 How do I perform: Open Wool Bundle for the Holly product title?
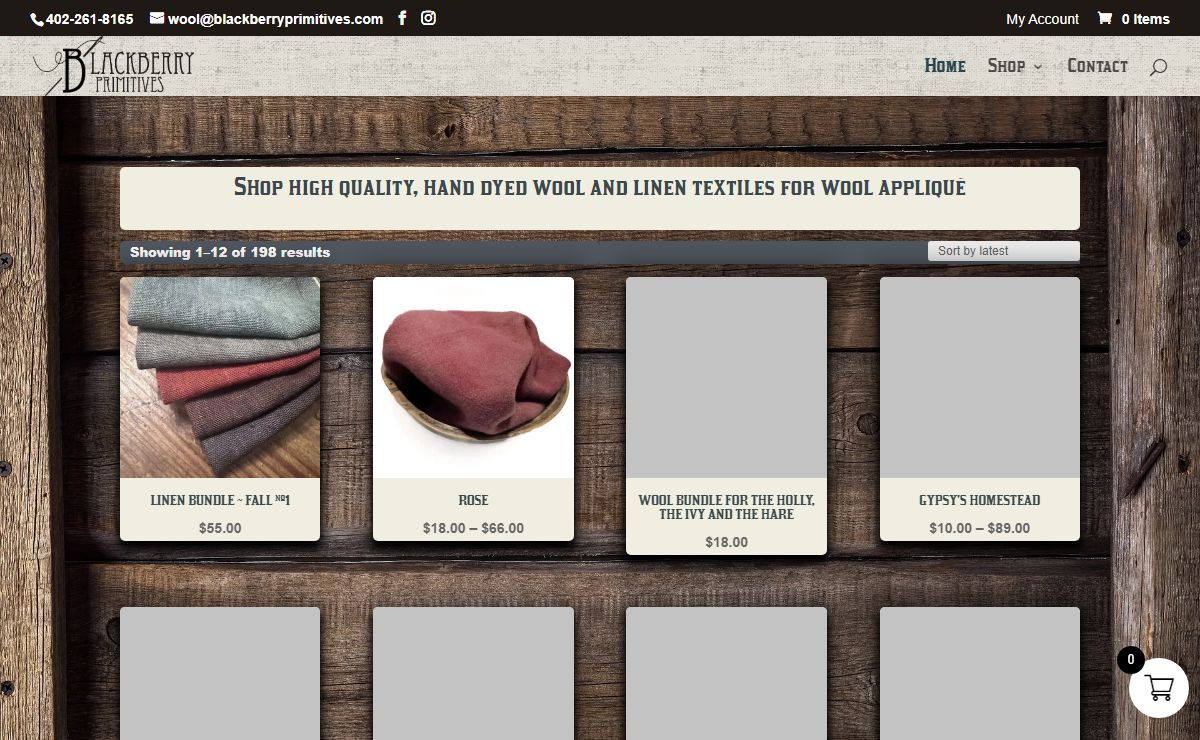[726, 507]
